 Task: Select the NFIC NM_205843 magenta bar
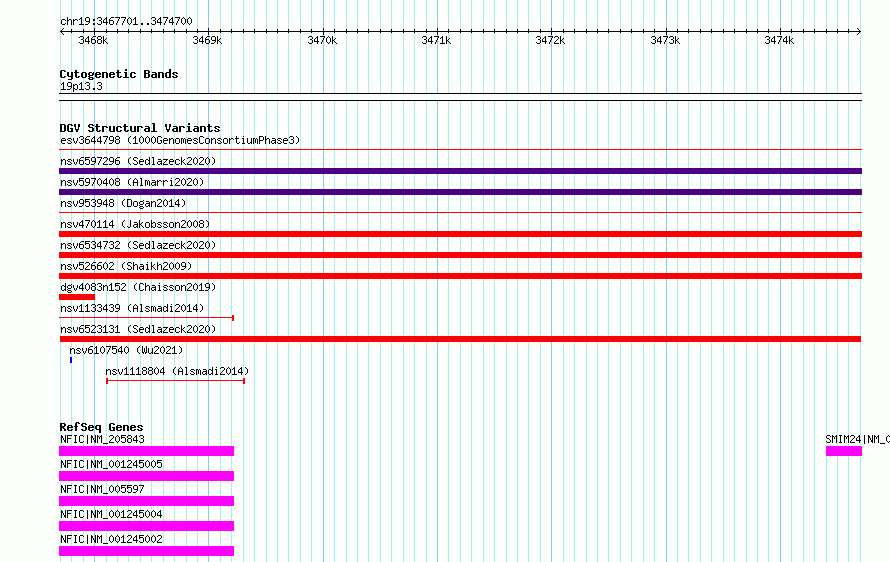[x=146, y=451]
